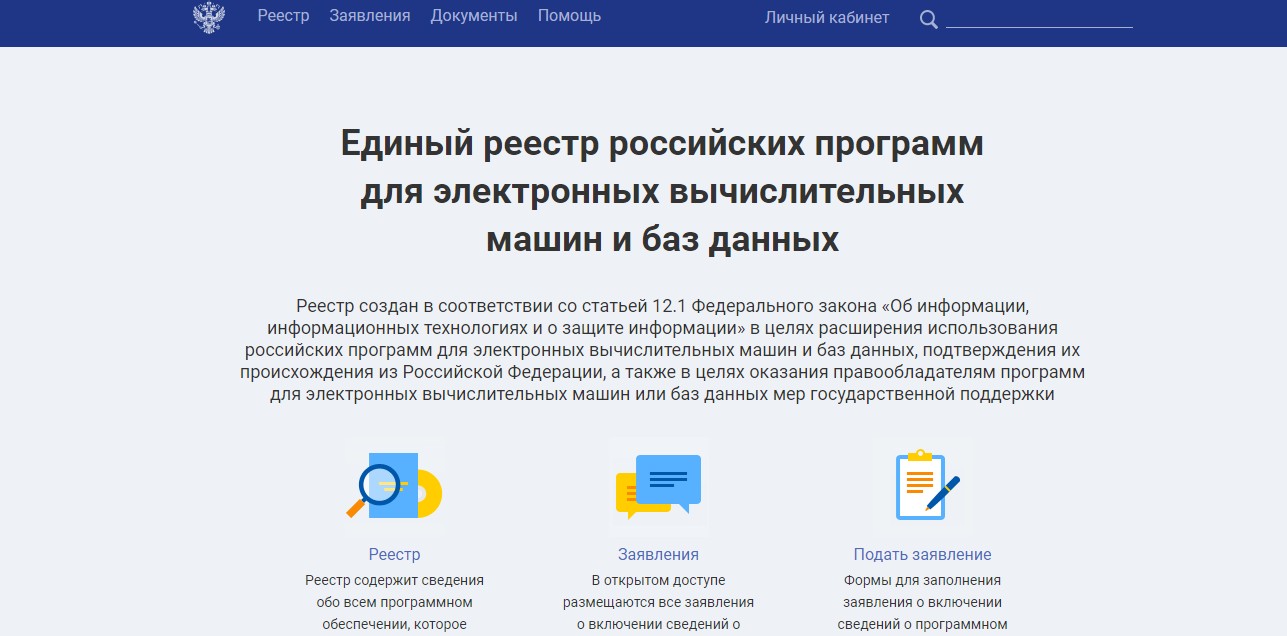This screenshot has width=1287, height=636.
Task: Follow the Заявления link below the chat bubbles
Action: click(x=658, y=554)
